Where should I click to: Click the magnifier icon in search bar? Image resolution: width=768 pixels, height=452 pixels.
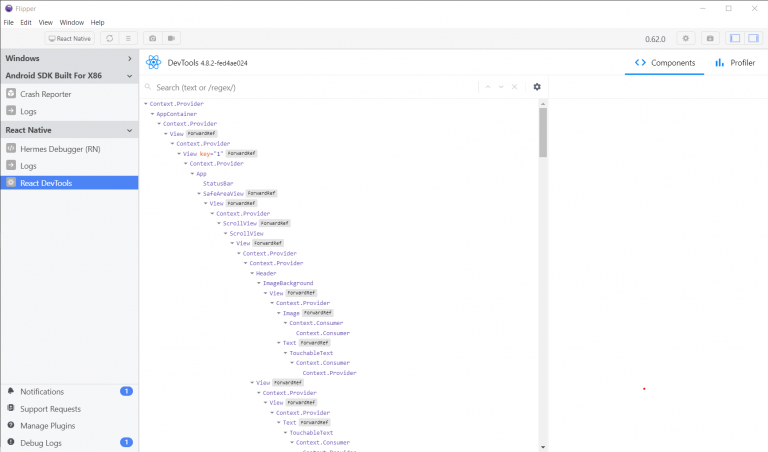tap(148, 87)
